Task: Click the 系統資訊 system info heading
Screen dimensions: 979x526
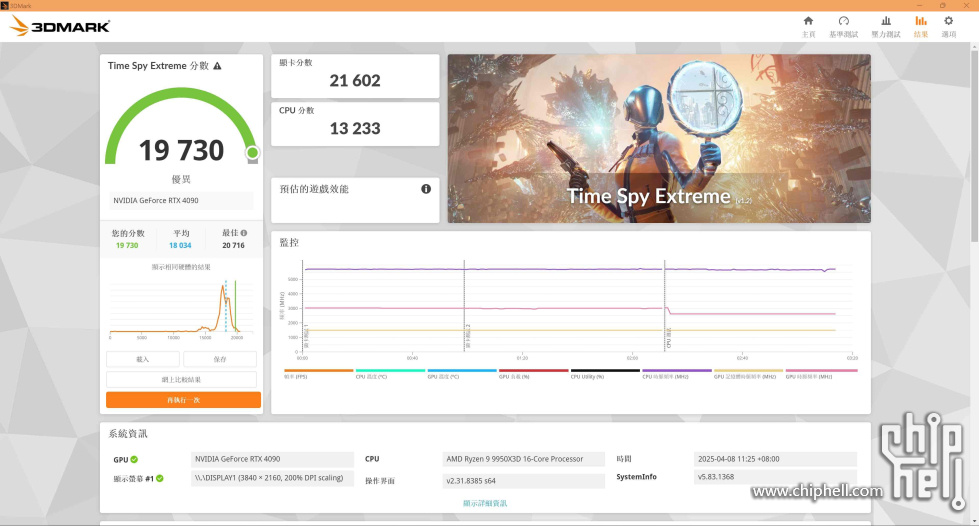Action: click(x=128, y=434)
